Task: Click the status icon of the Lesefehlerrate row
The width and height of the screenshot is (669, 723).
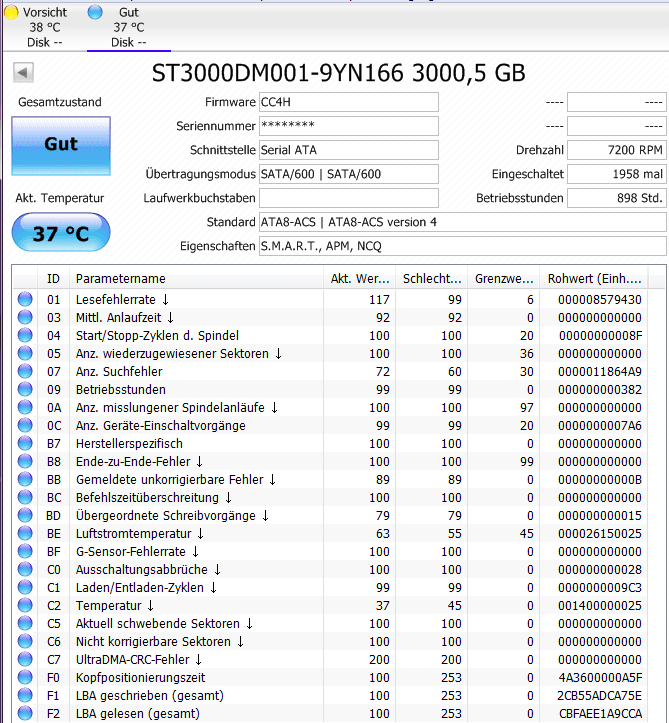Action: pyautogui.click(x=25, y=299)
